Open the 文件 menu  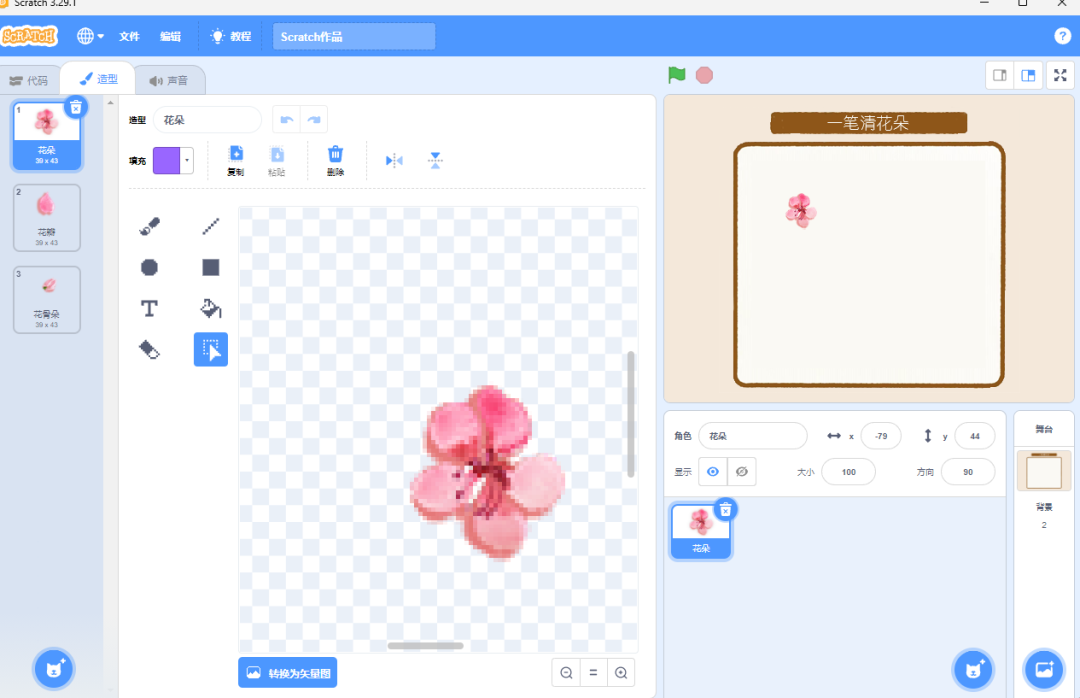[x=129, y=36]
